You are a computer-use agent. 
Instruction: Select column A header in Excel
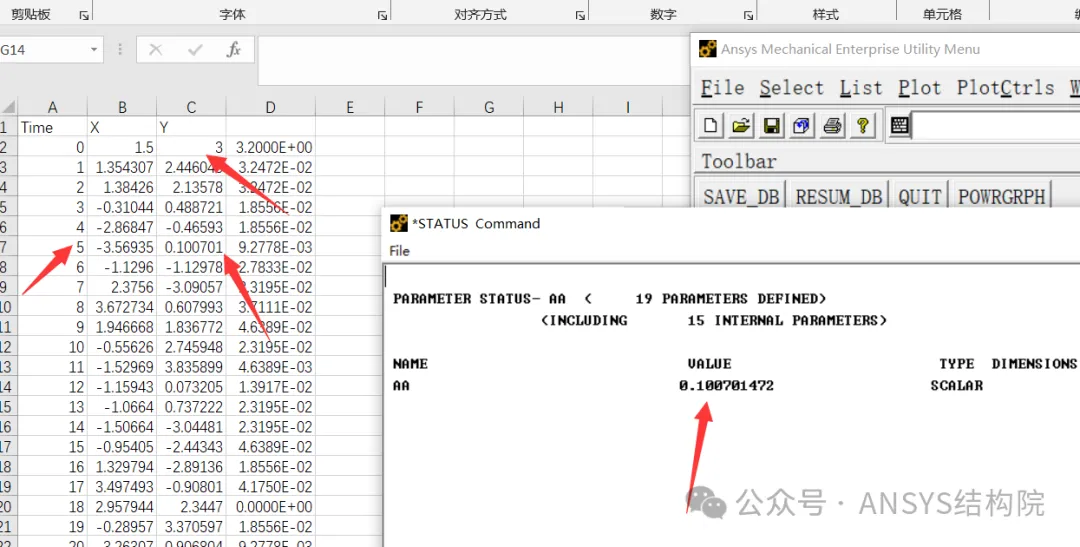tap(52, 107)
